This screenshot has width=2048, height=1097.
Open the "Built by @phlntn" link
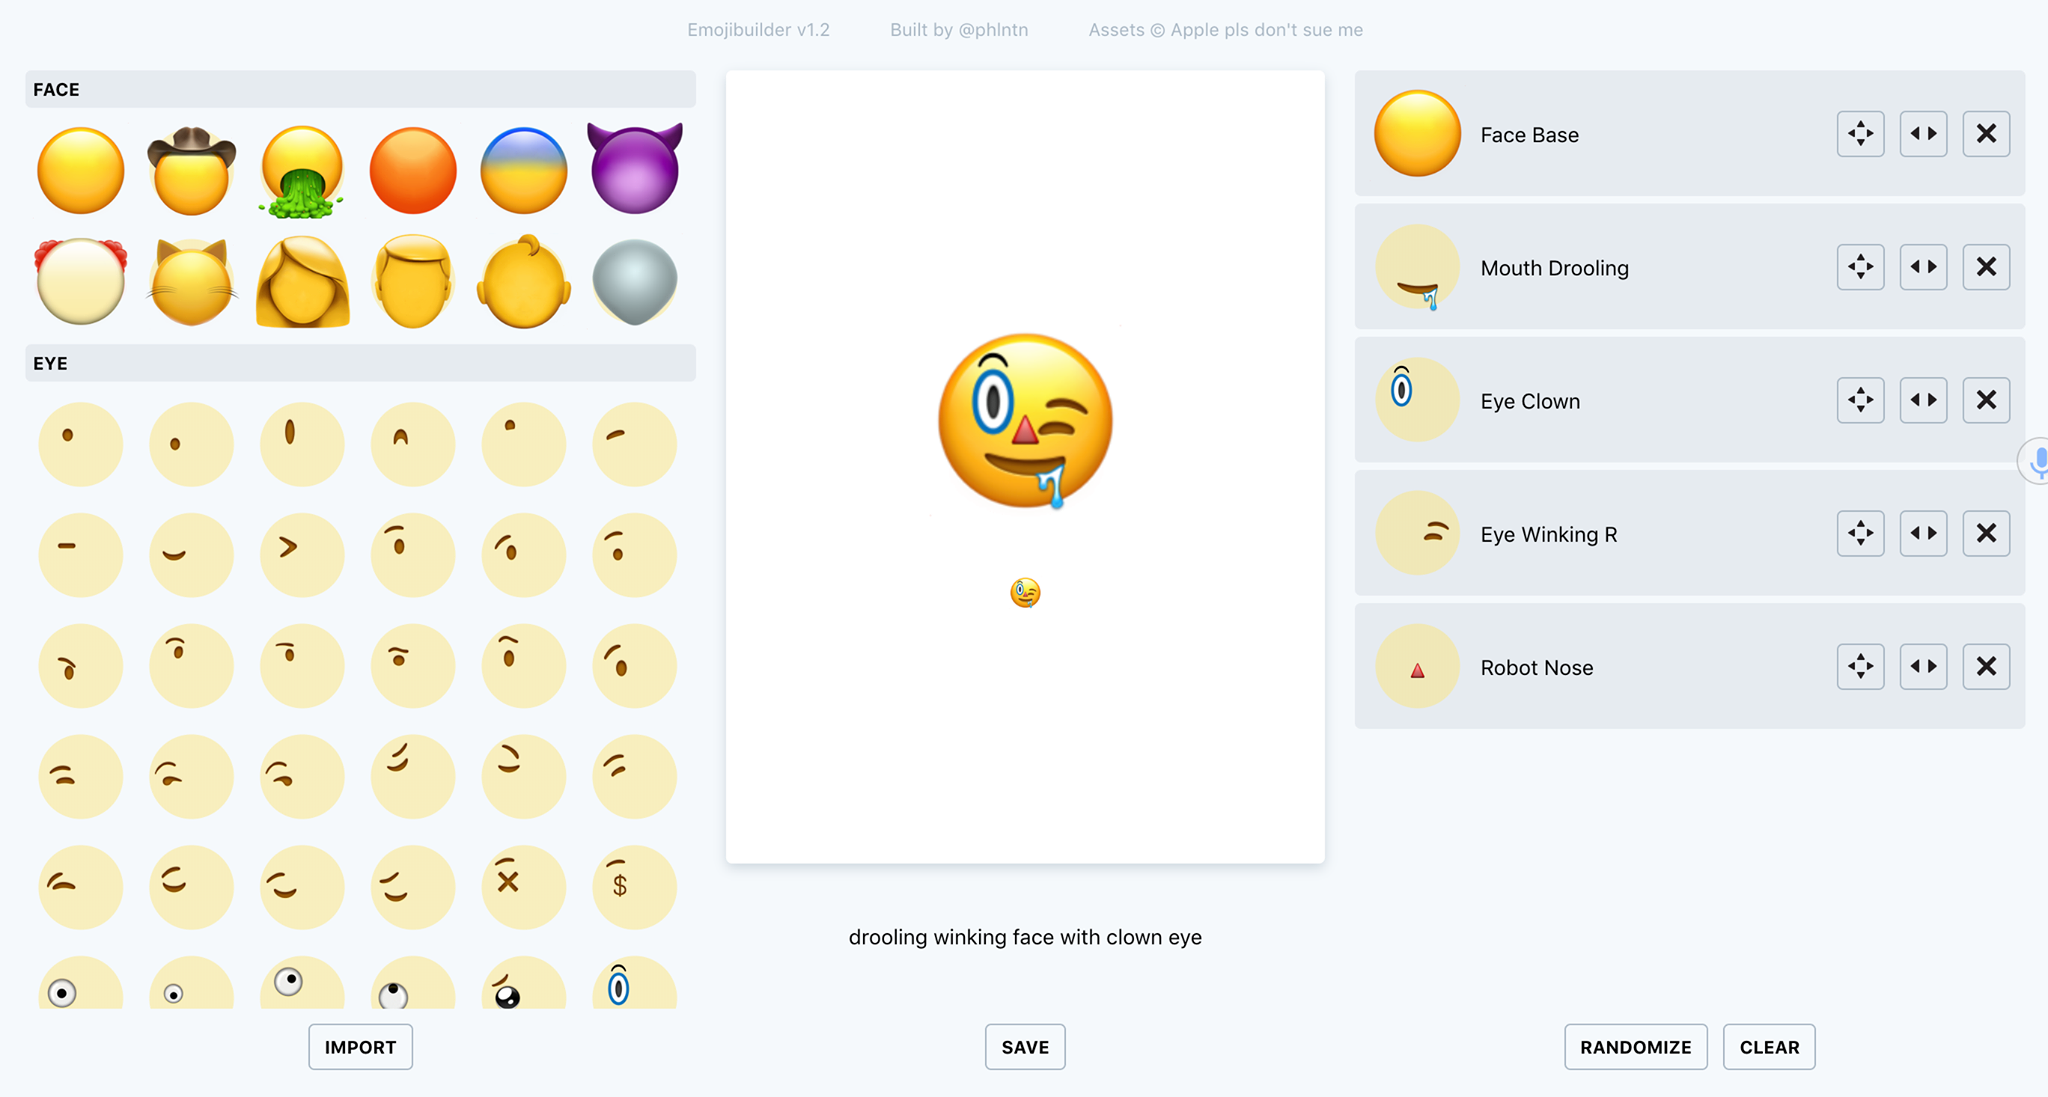(x=959, y=30)
